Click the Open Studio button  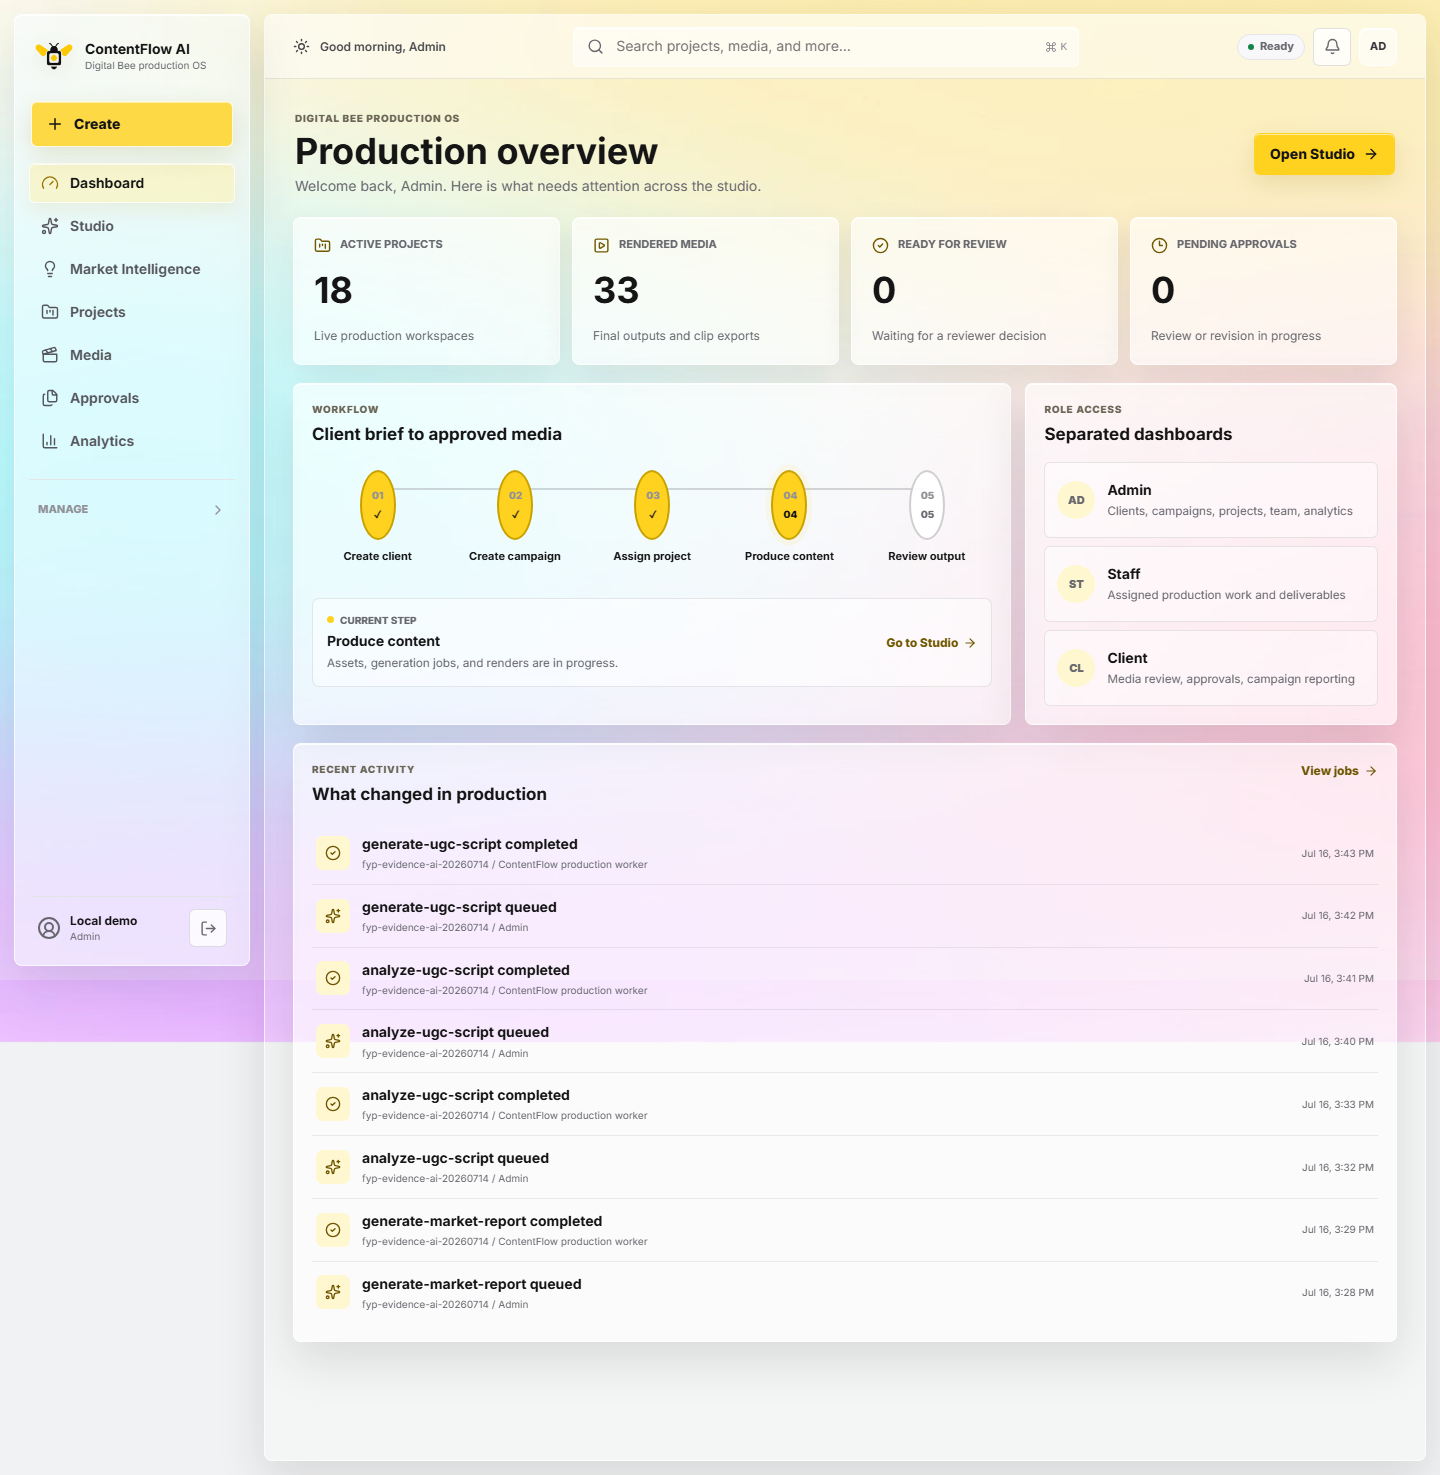[x=1324, y=154]
